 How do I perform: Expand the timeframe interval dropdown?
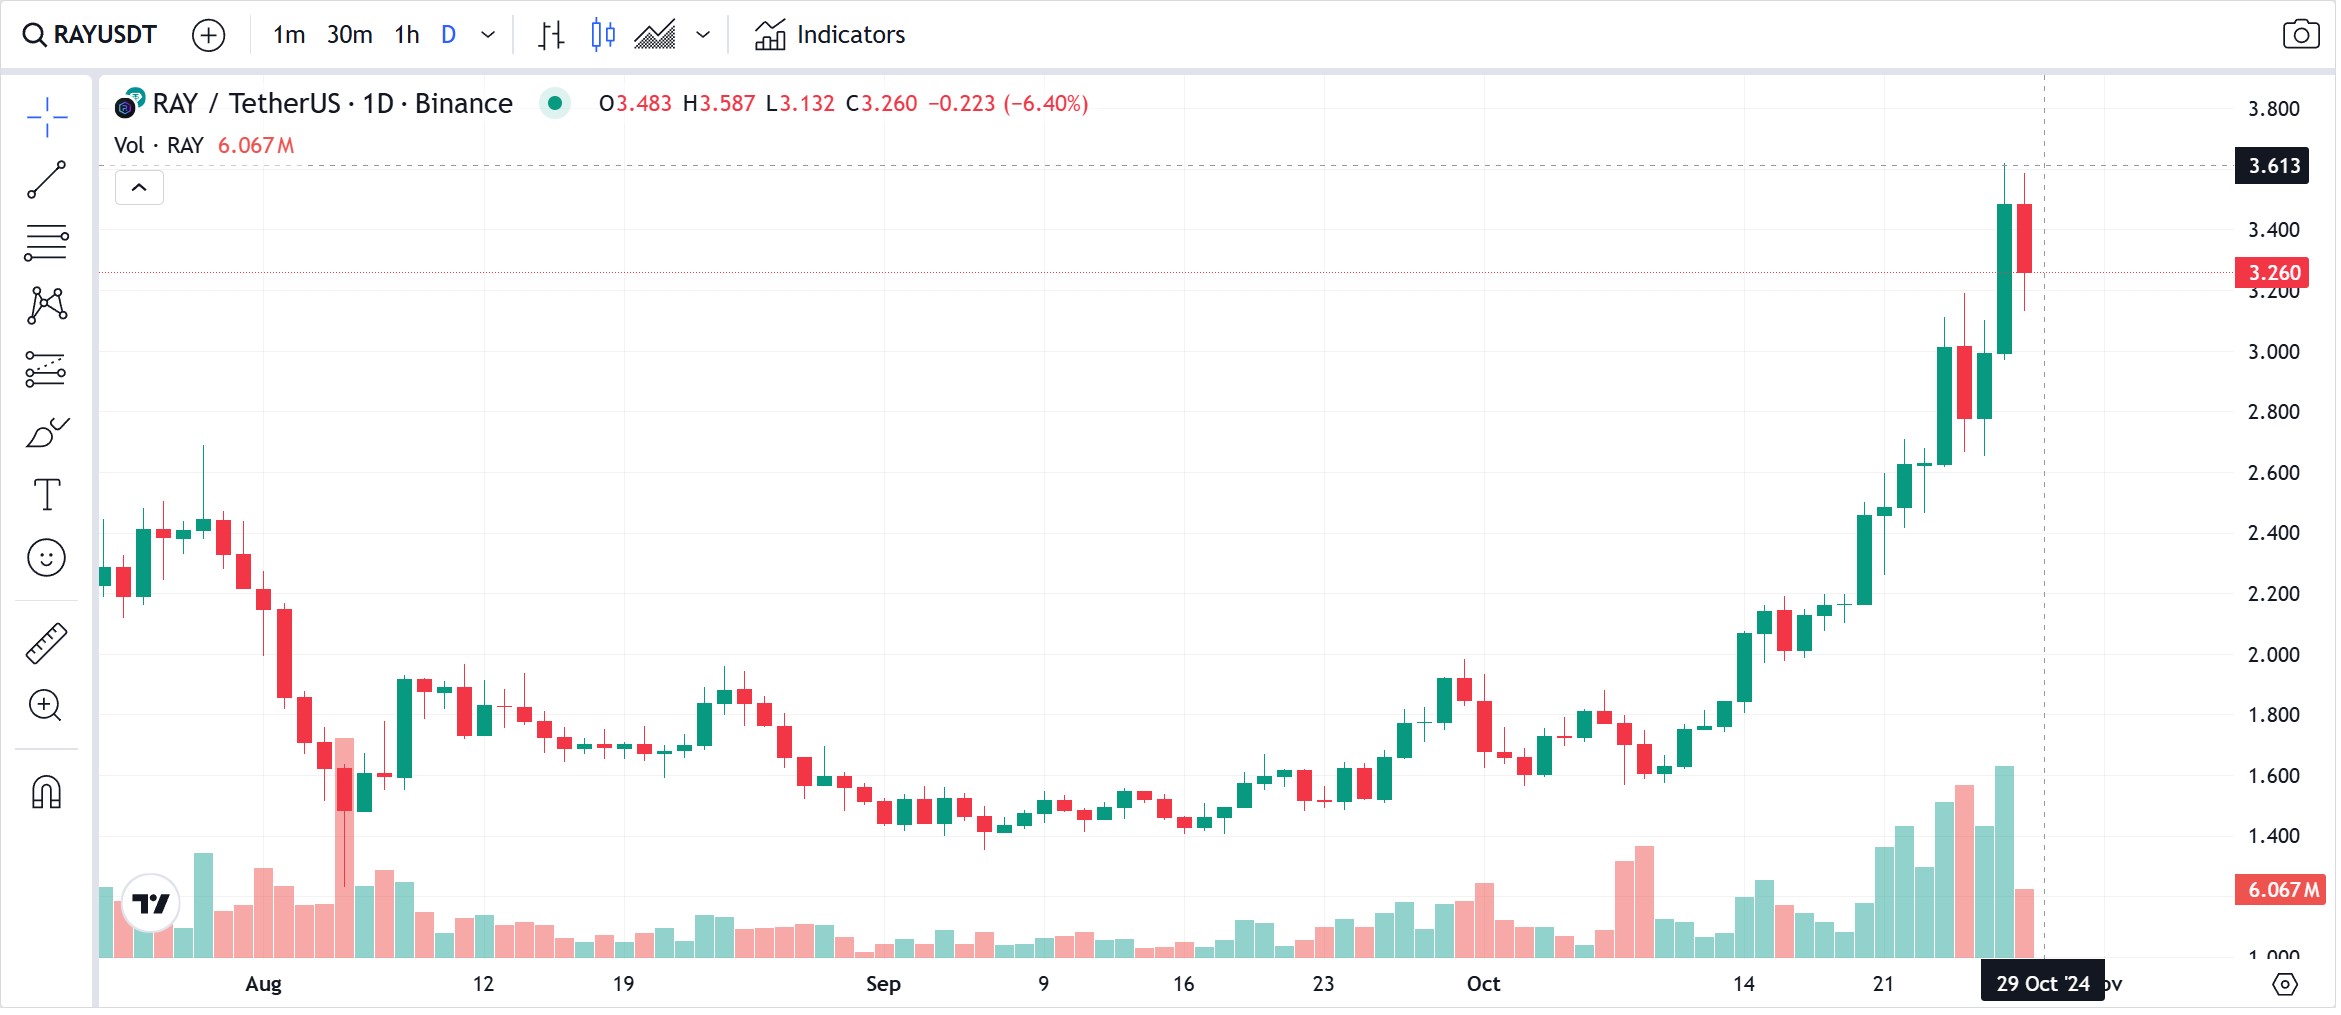tap(488, 35)
